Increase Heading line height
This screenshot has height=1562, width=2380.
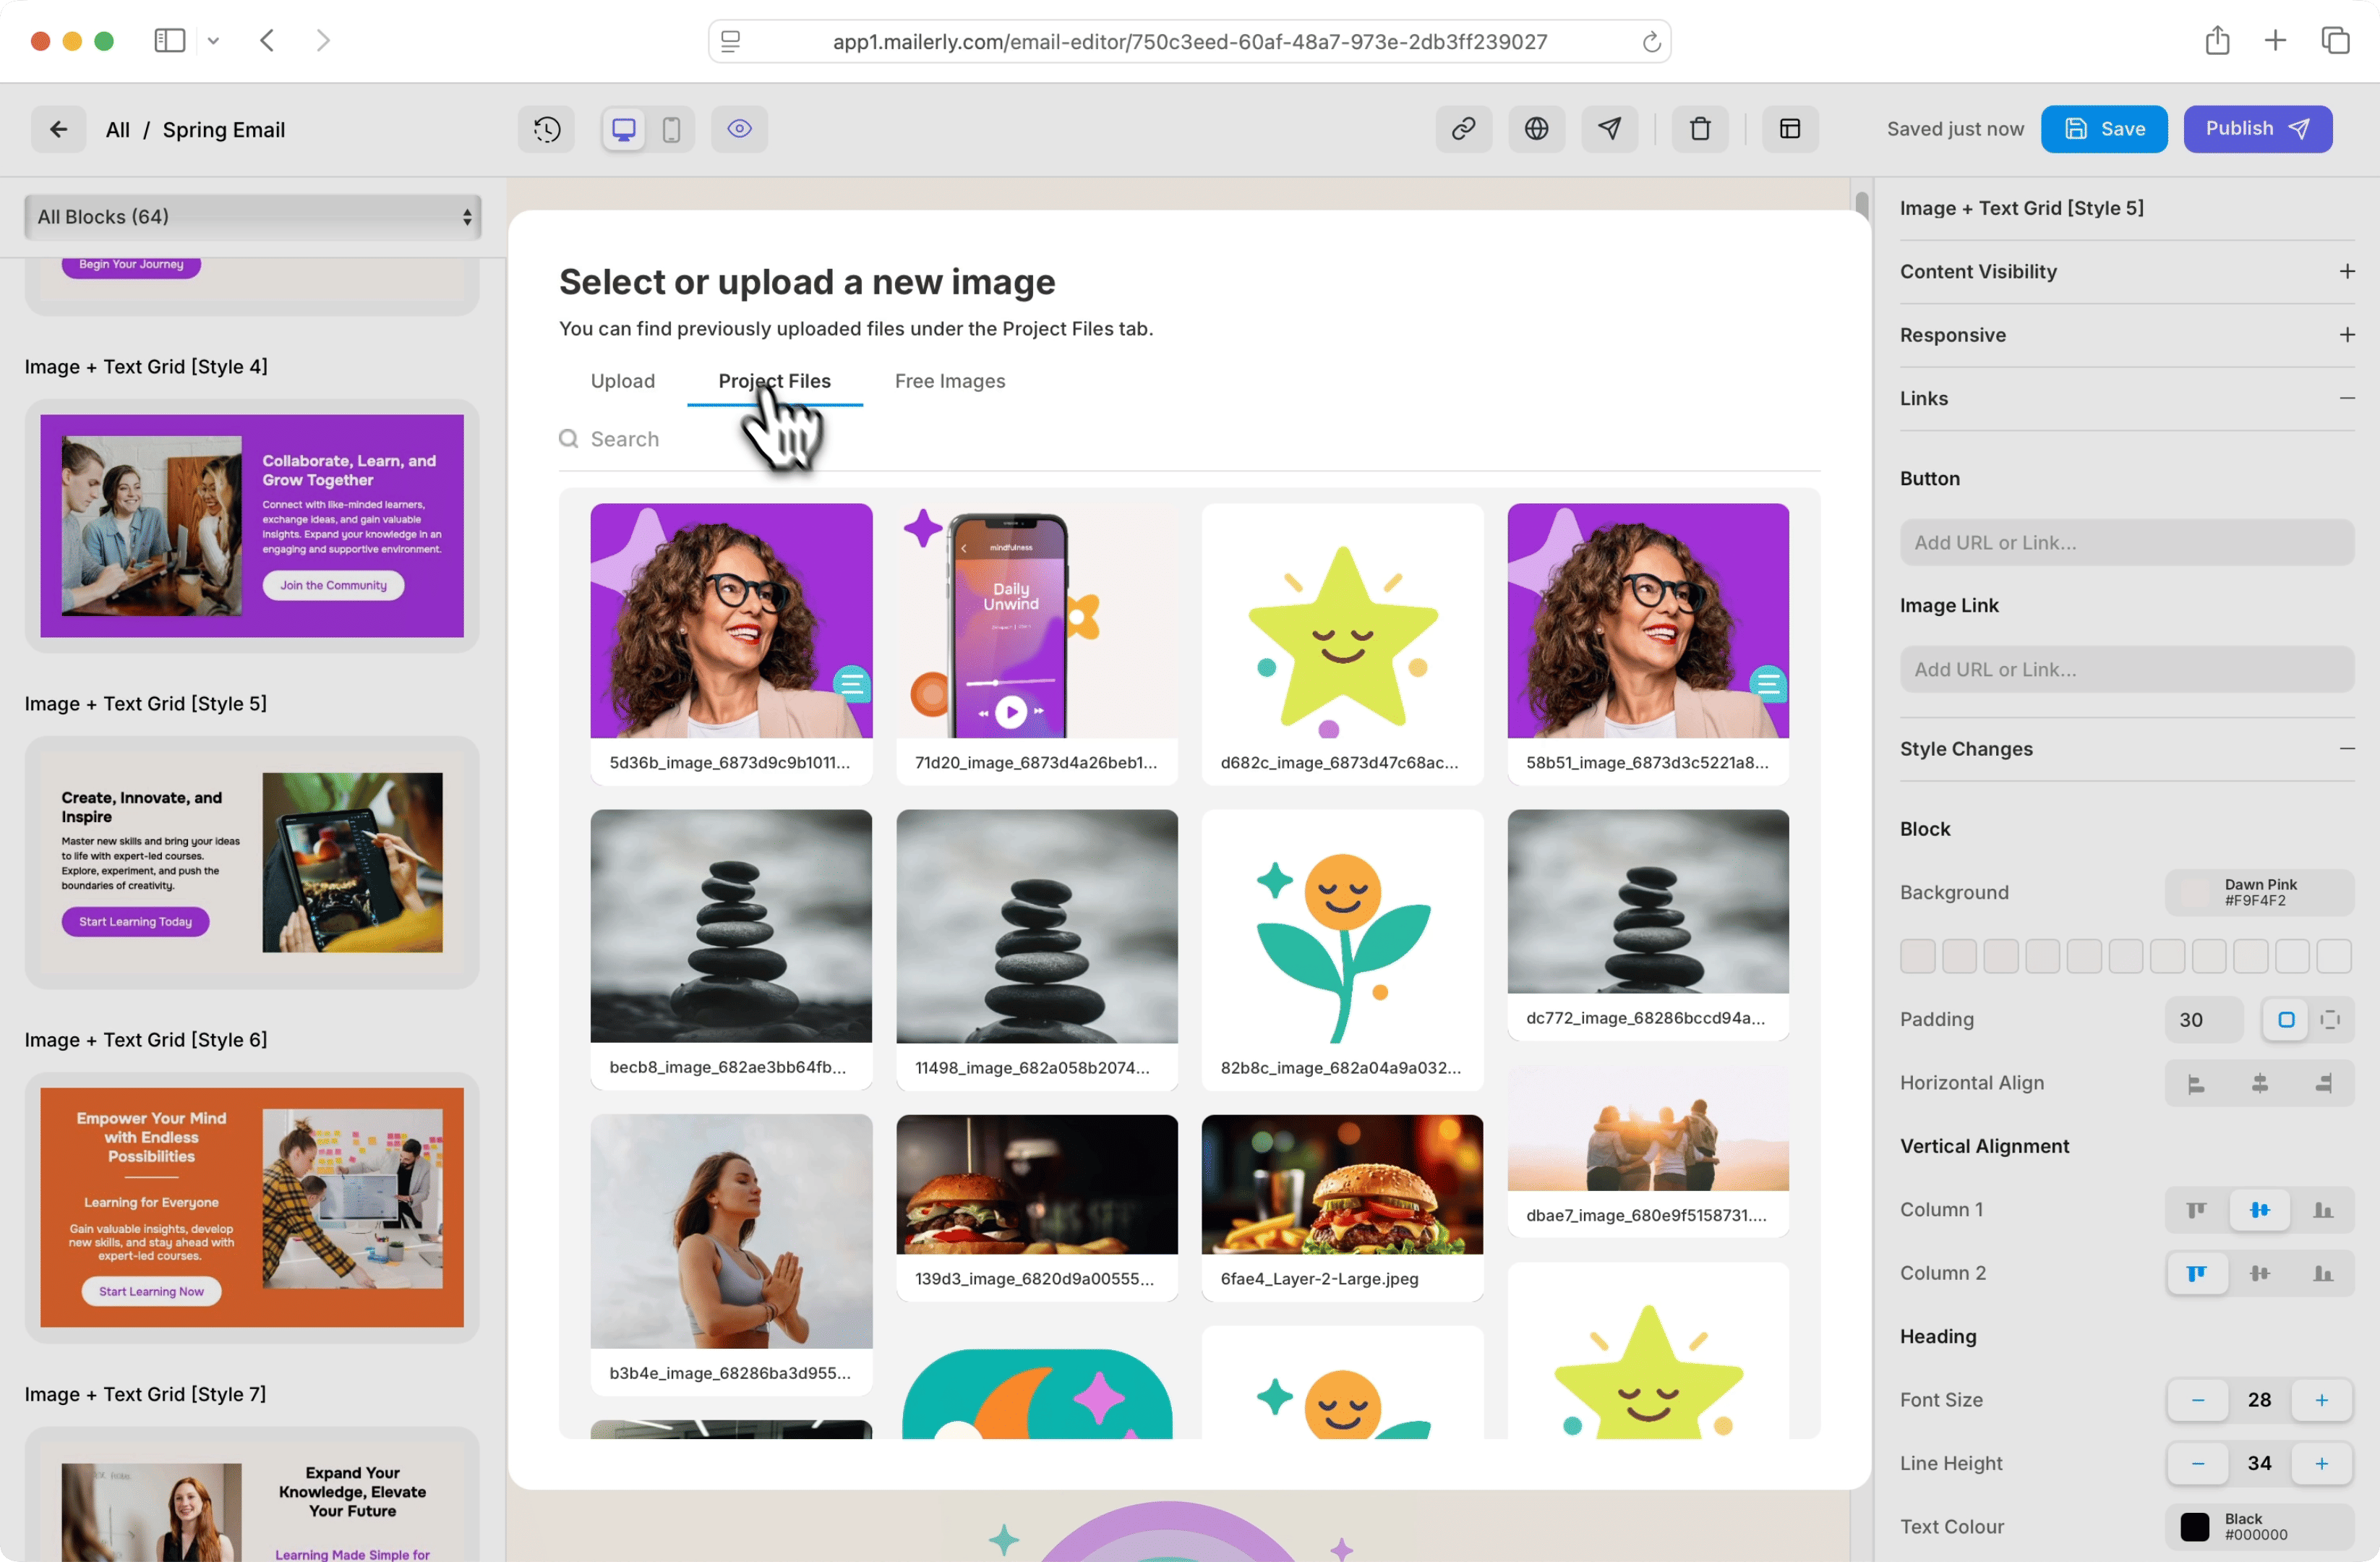(x=2321, y=1463)
